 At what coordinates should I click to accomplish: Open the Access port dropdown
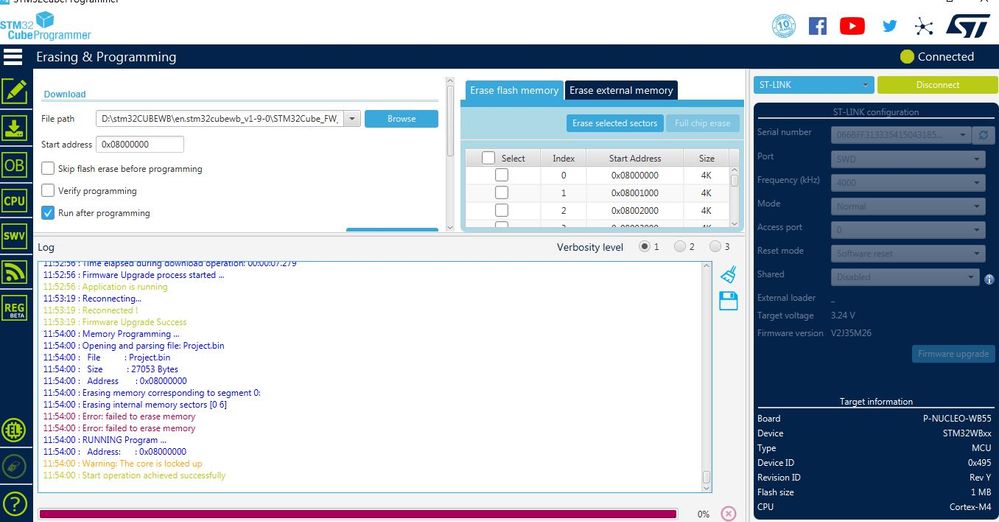(x=908, y=230)
